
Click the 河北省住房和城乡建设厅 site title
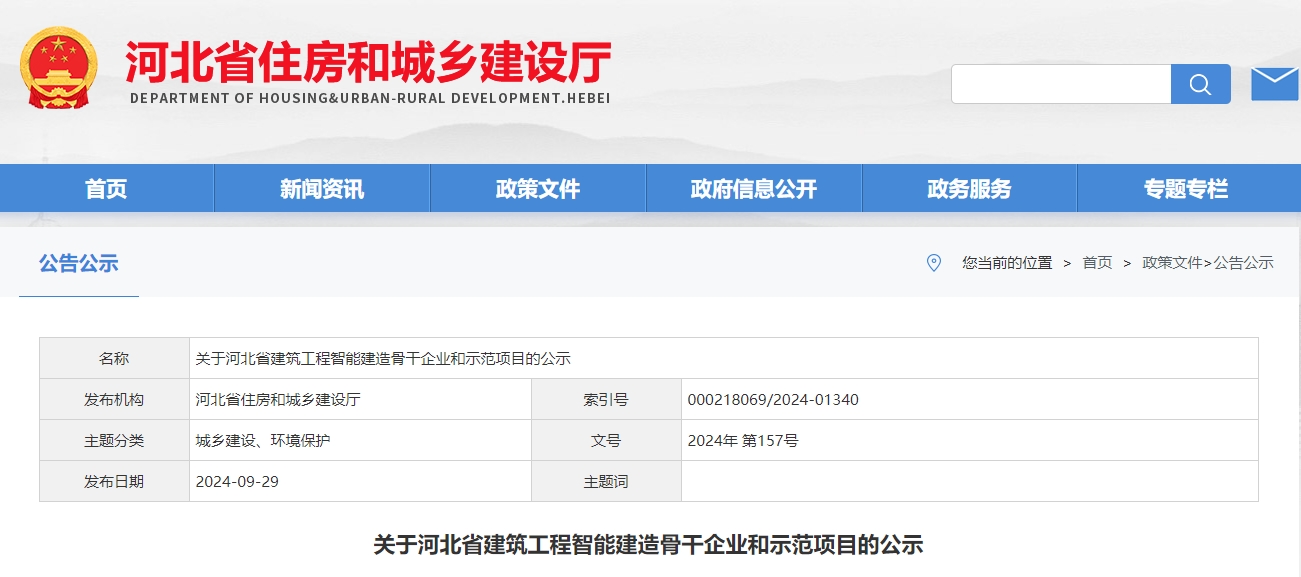(368, 62)
